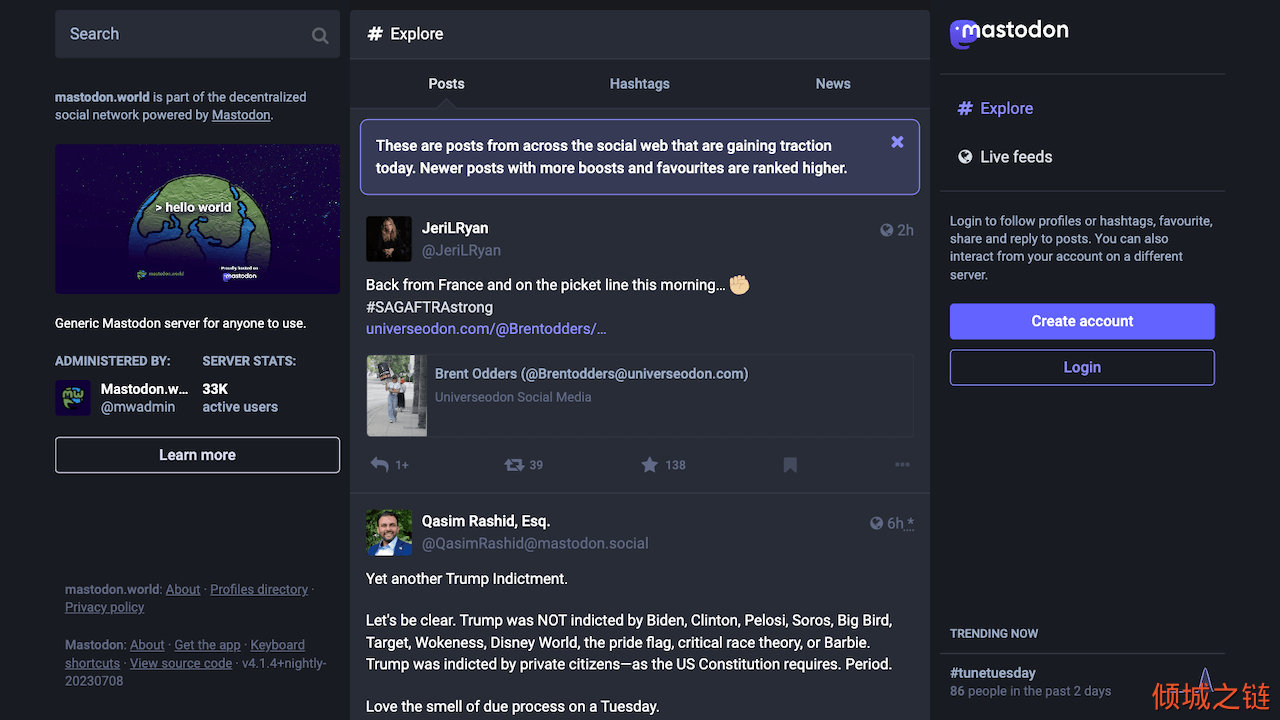Open the mwadmin administrator avatar
The width and height of the screenshot is (1280, 720).
[73, 398]
